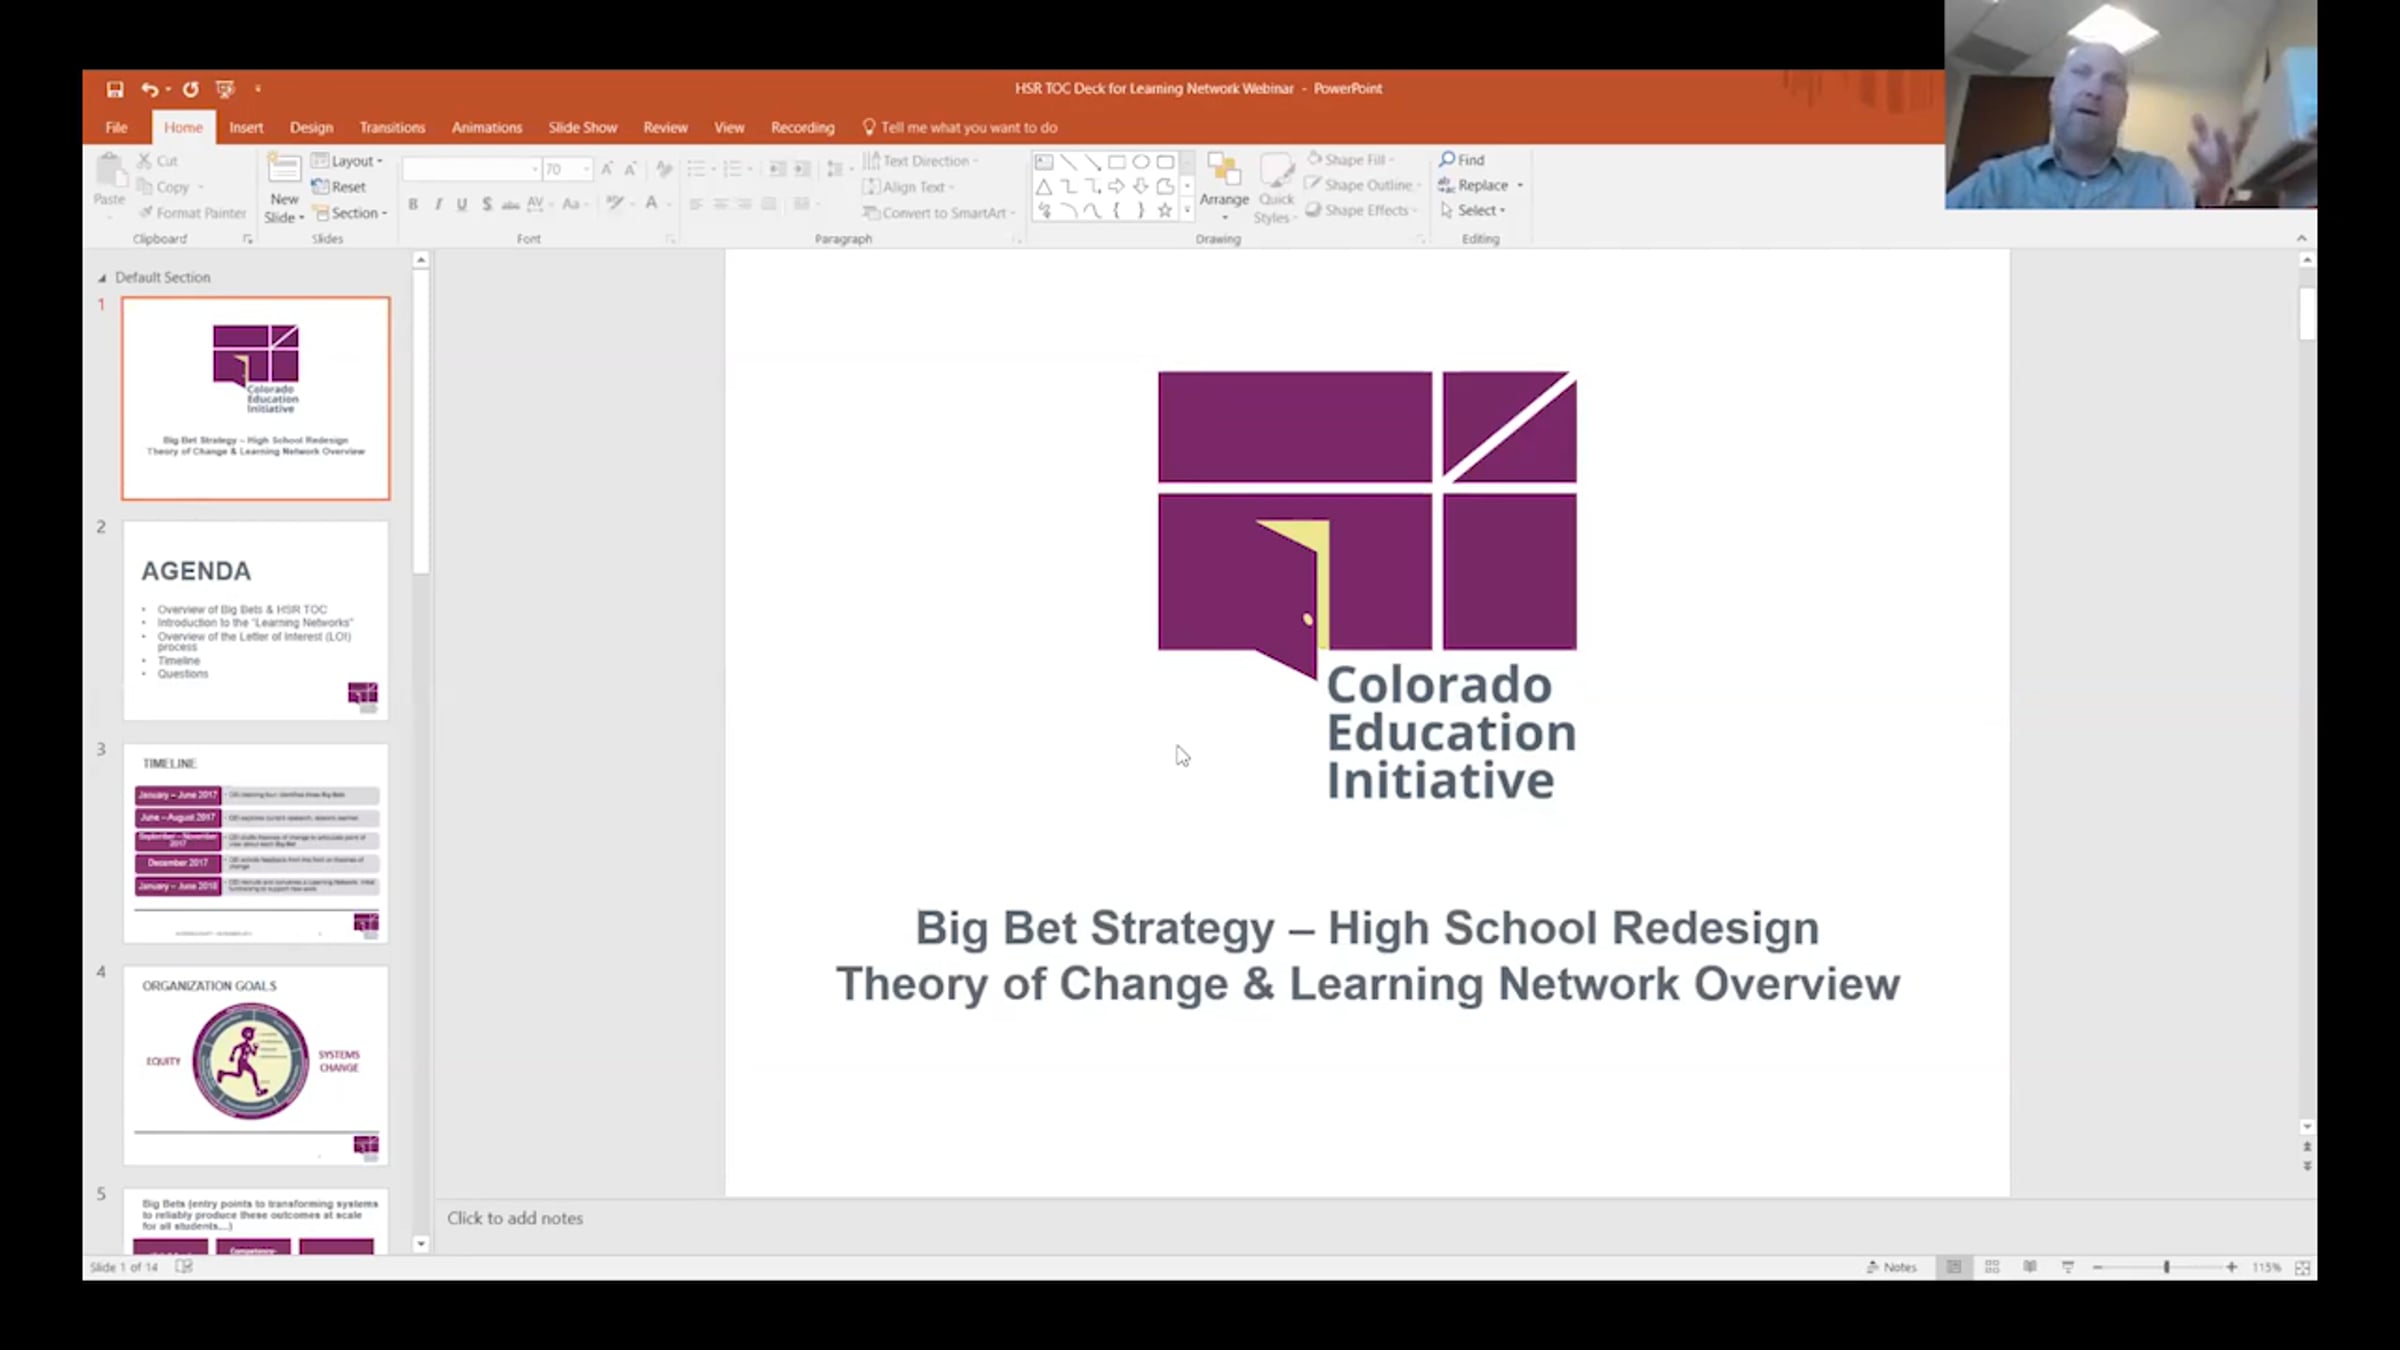The width and height of the screenshot is (2400, 1350).
Task: Switch to Slide Sorter view
Action: point(1992,1267)
